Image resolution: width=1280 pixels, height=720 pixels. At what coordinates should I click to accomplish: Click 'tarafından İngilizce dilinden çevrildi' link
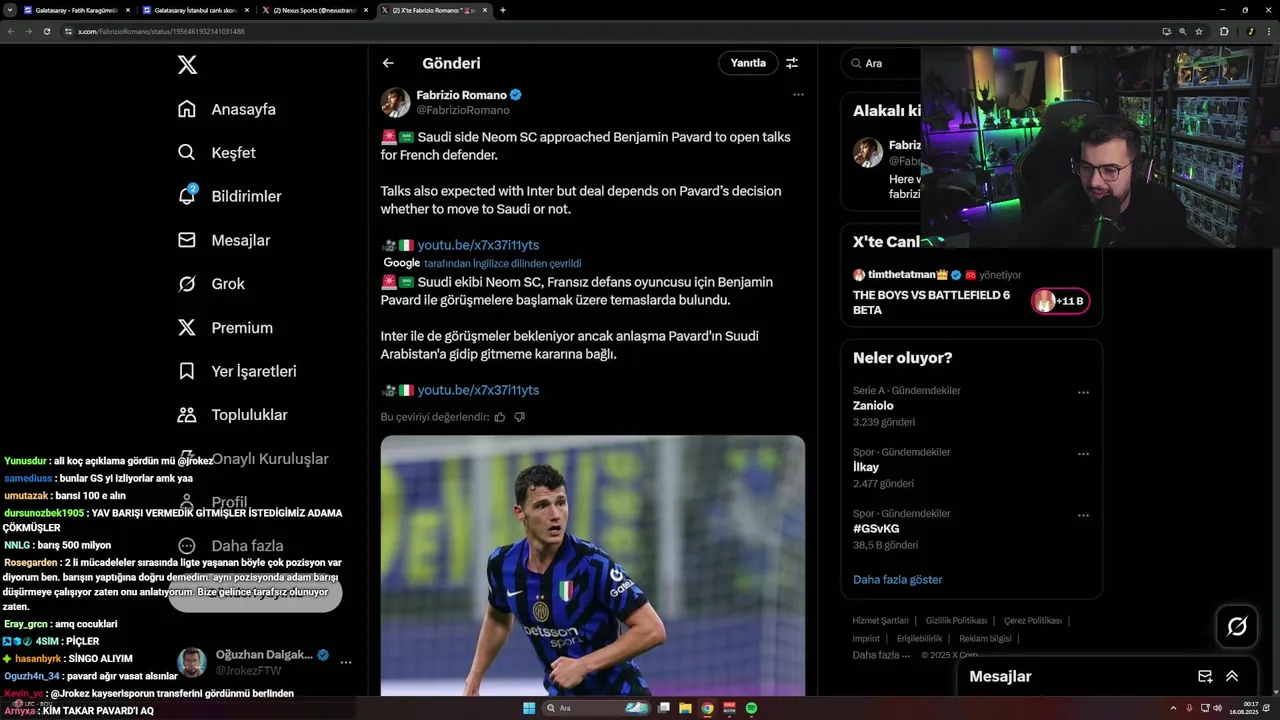click(502, 264)
